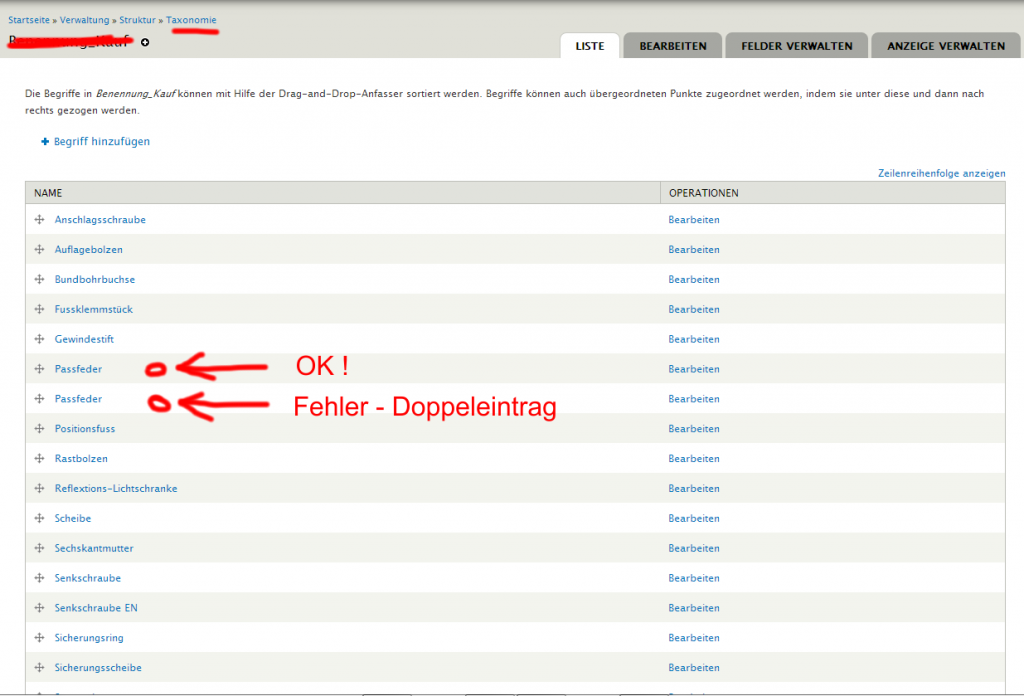Image resolution: width=1024 pixels, height=696 pixels.
Task: Select the drag handle next to Sechskantmutter
Action: pos(40,549)
